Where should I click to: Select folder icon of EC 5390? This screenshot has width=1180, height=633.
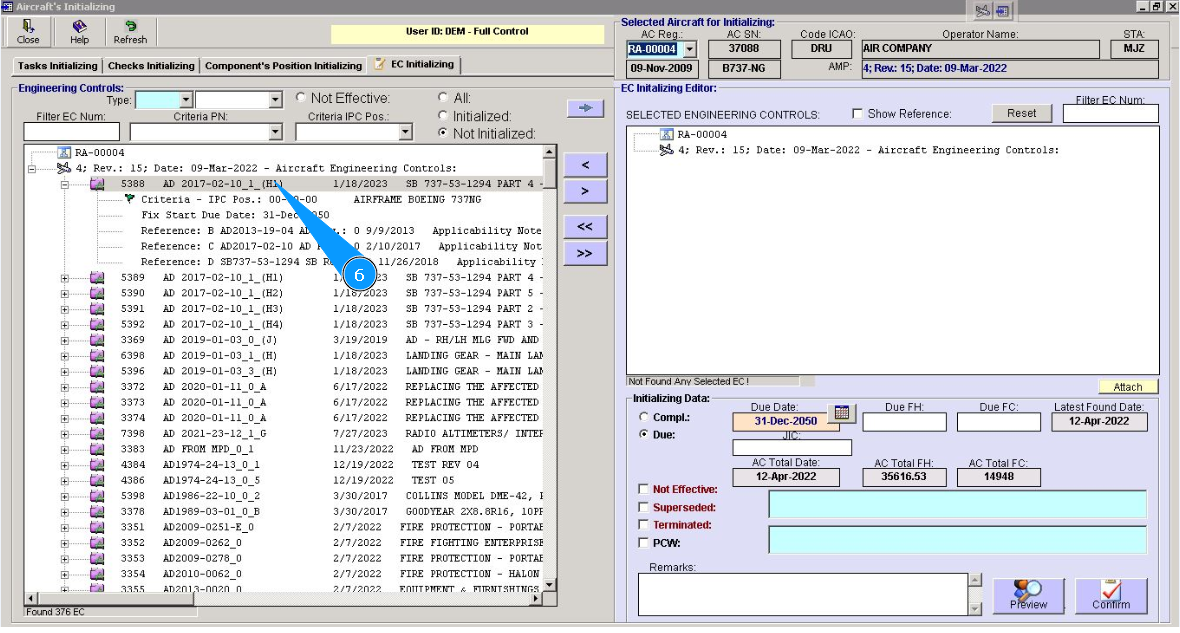tap(97, 293)
